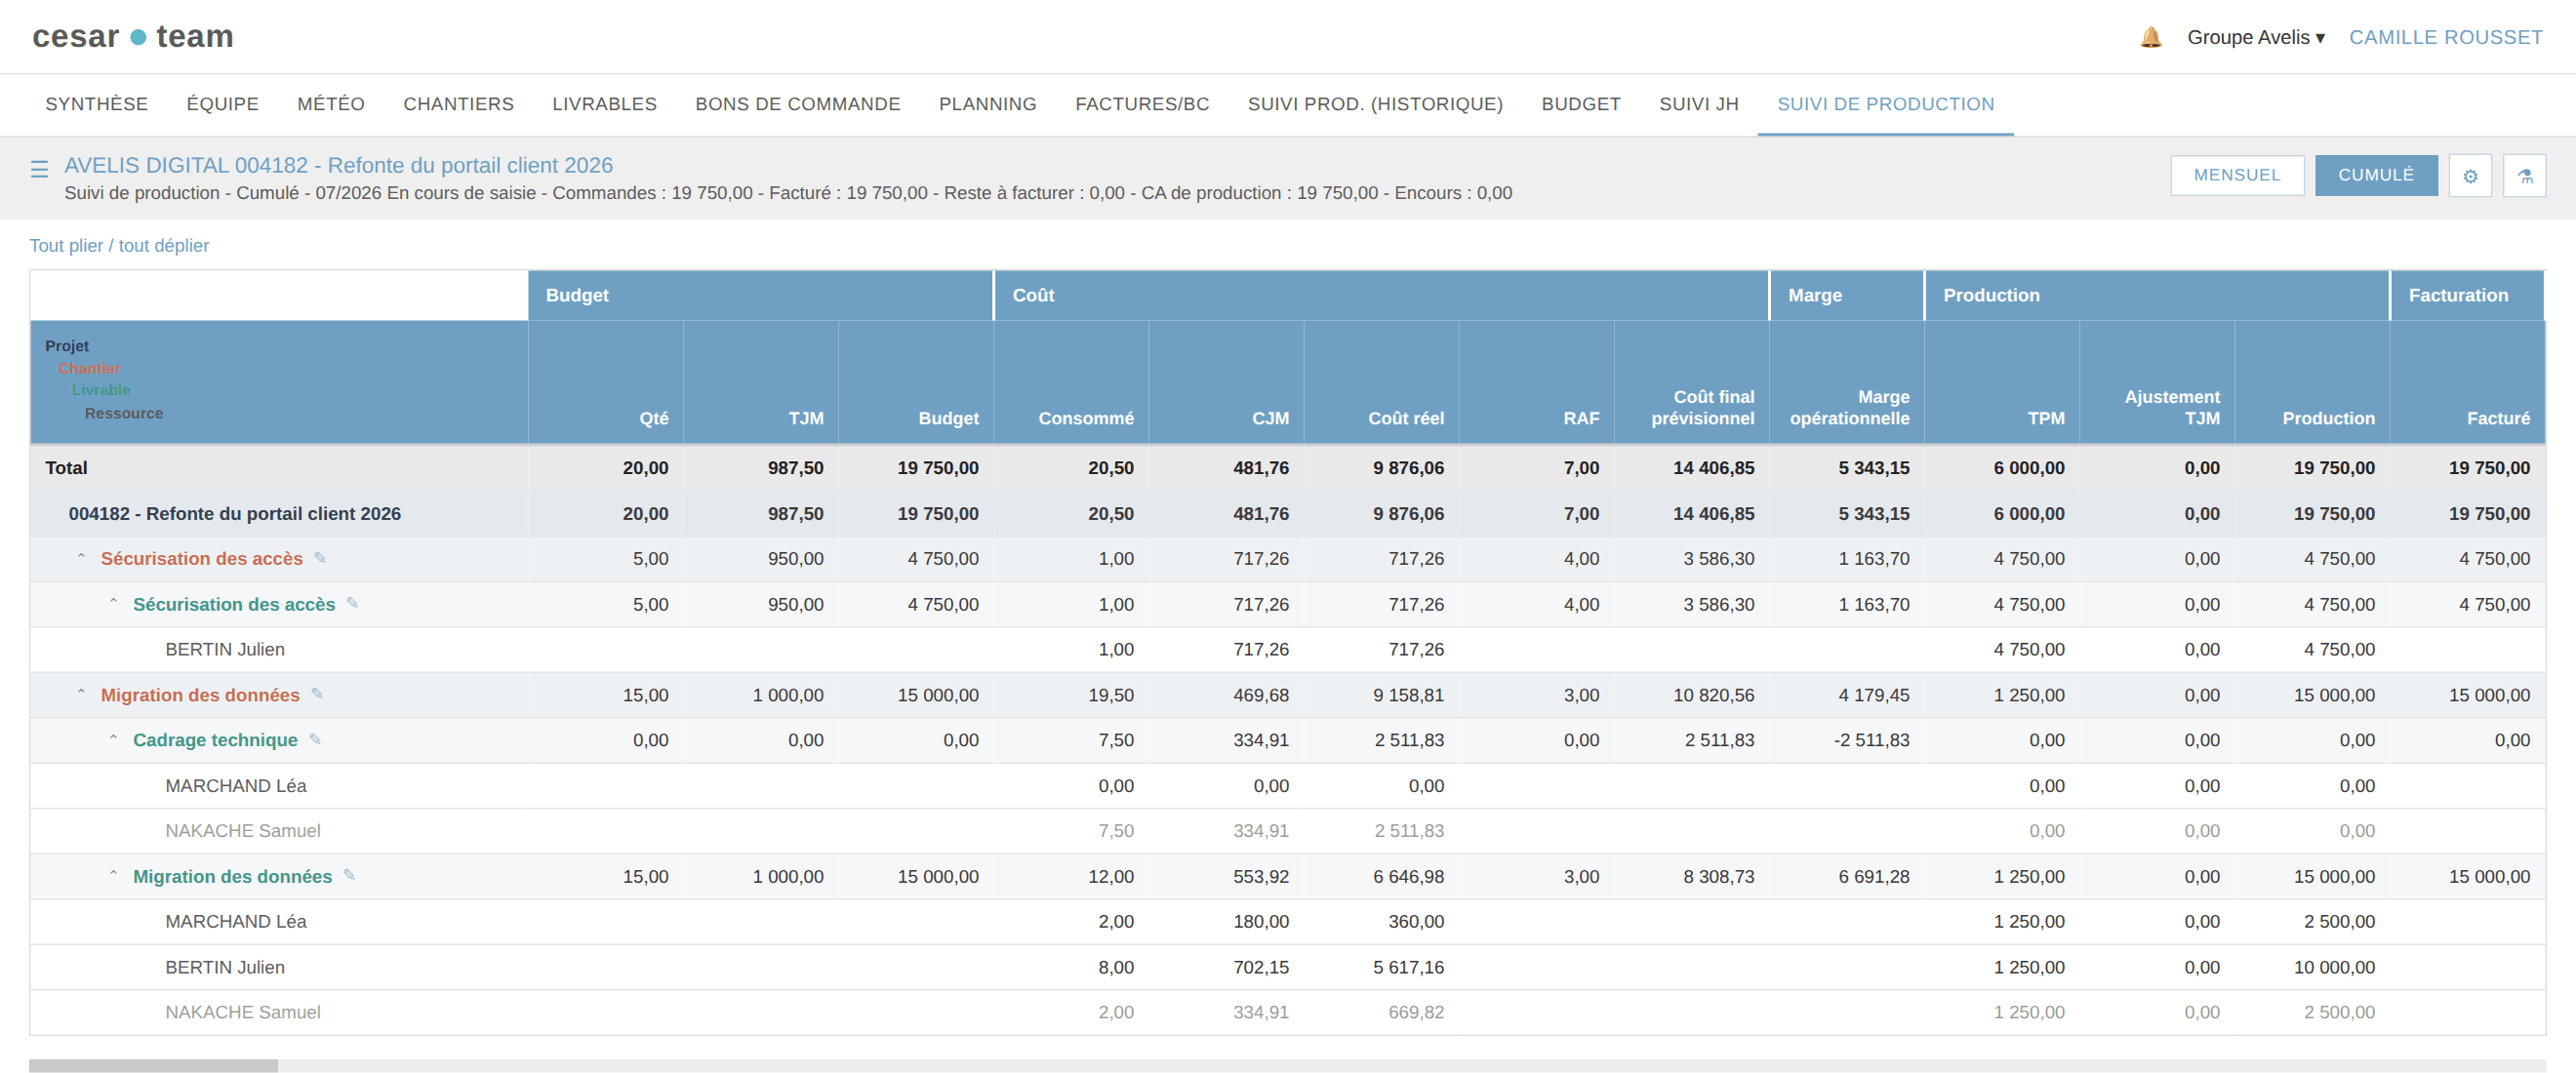Viewport: 2576px width, 1073px height.
Task: Open the Synthèse tab
Action: [97, 104]
